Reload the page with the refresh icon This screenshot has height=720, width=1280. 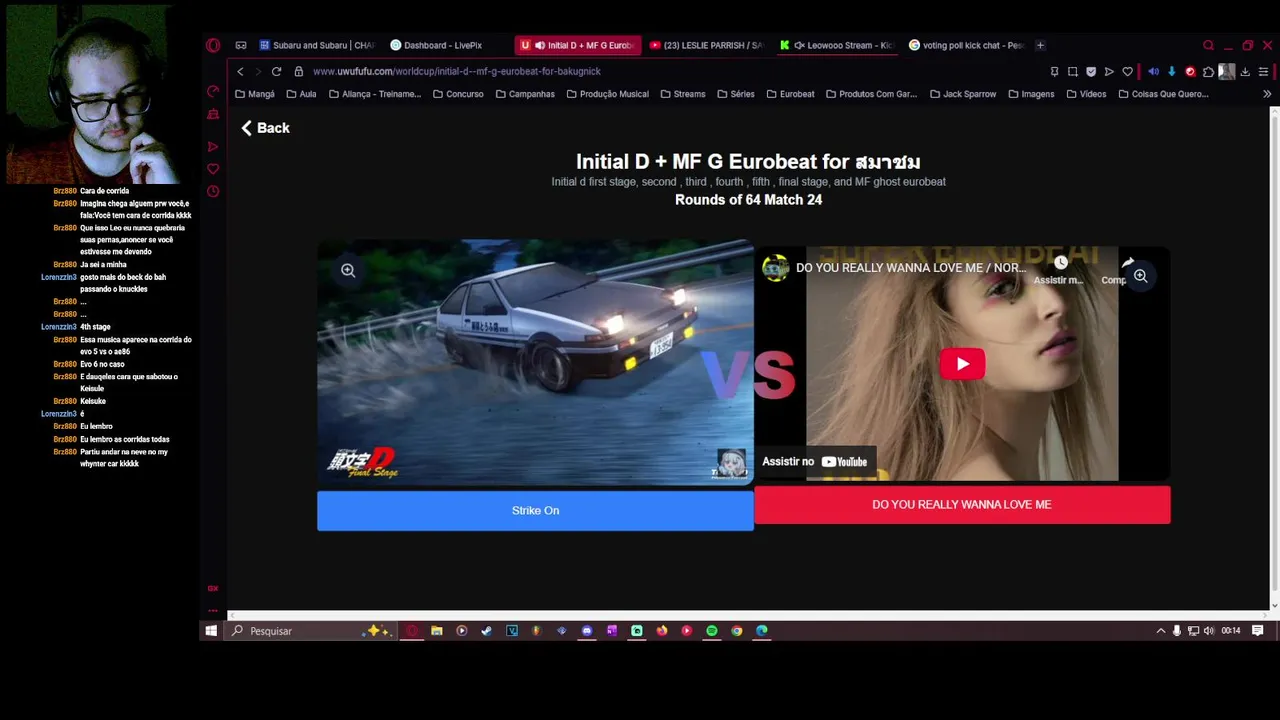[276, 71]
